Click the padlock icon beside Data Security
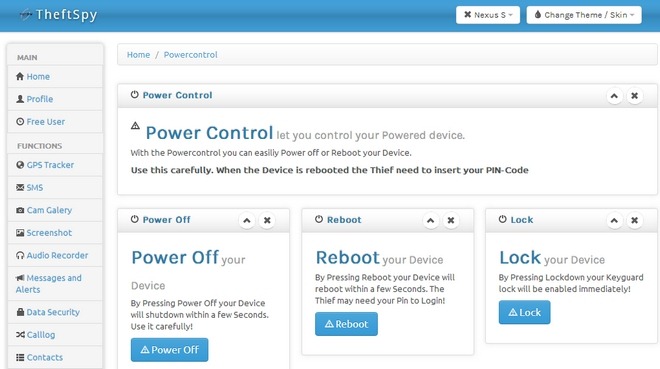Viewport: 660px width, 369px height. pyautogui.click(x=20, y=312)
